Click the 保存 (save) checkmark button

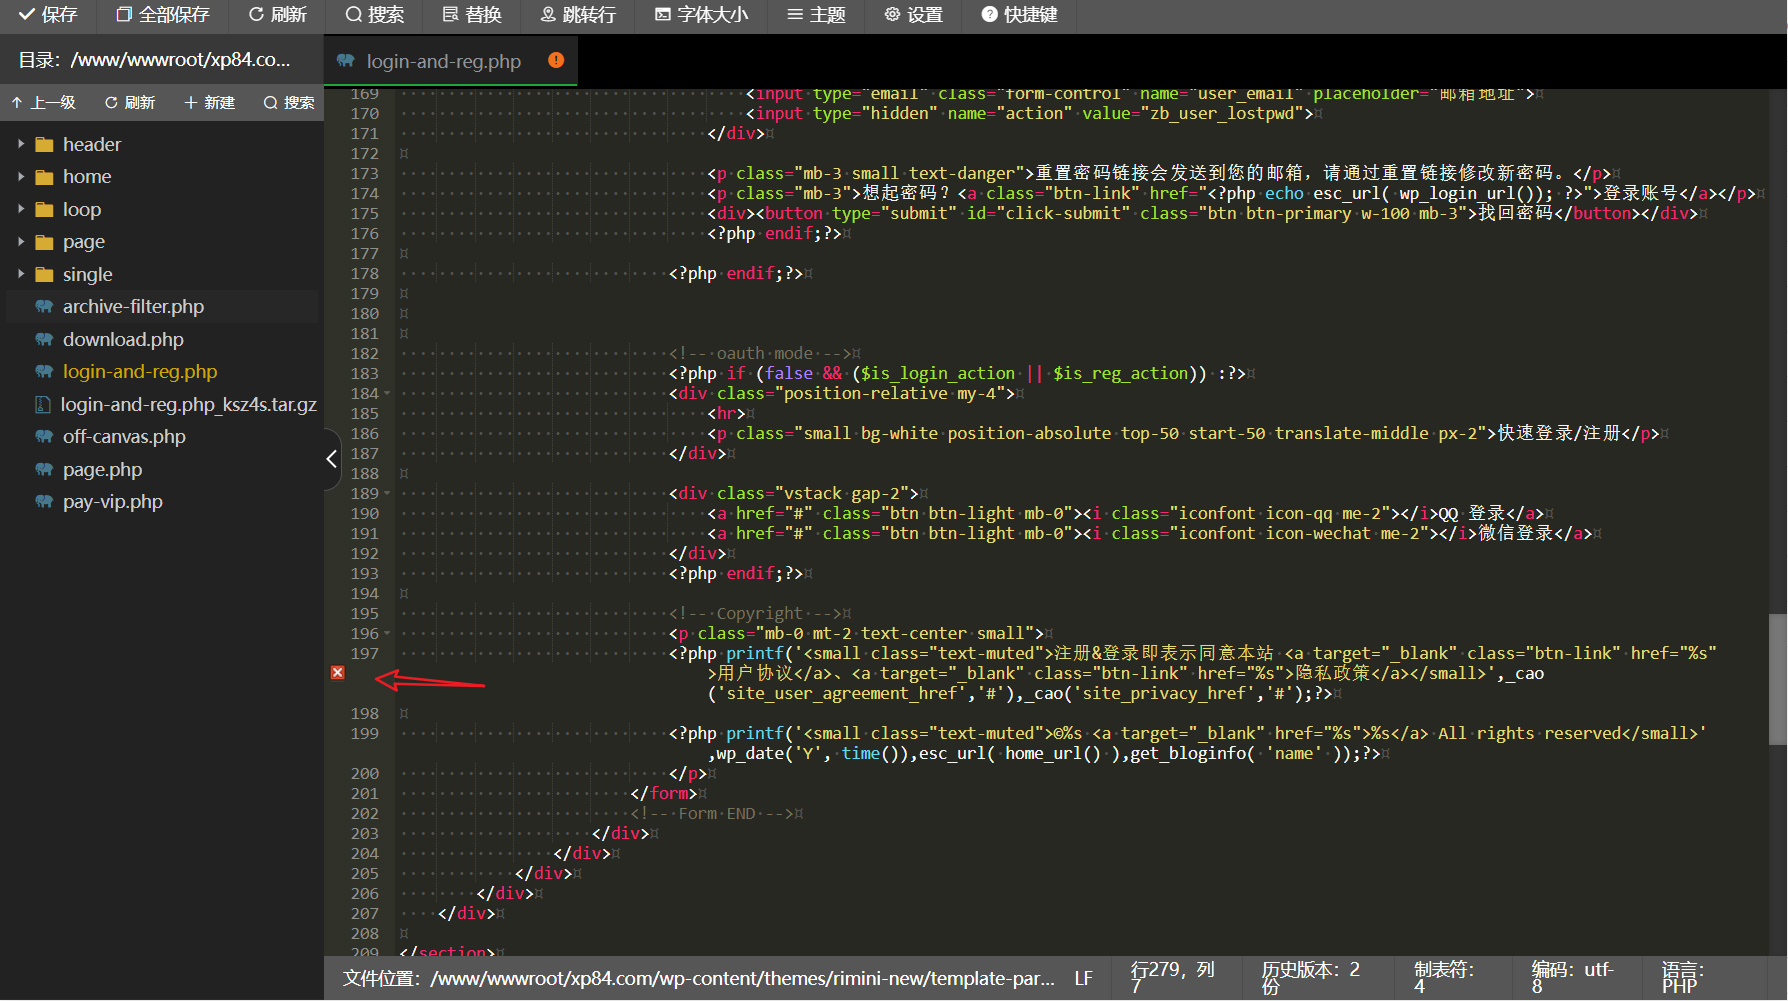click(x=48, y=15)
